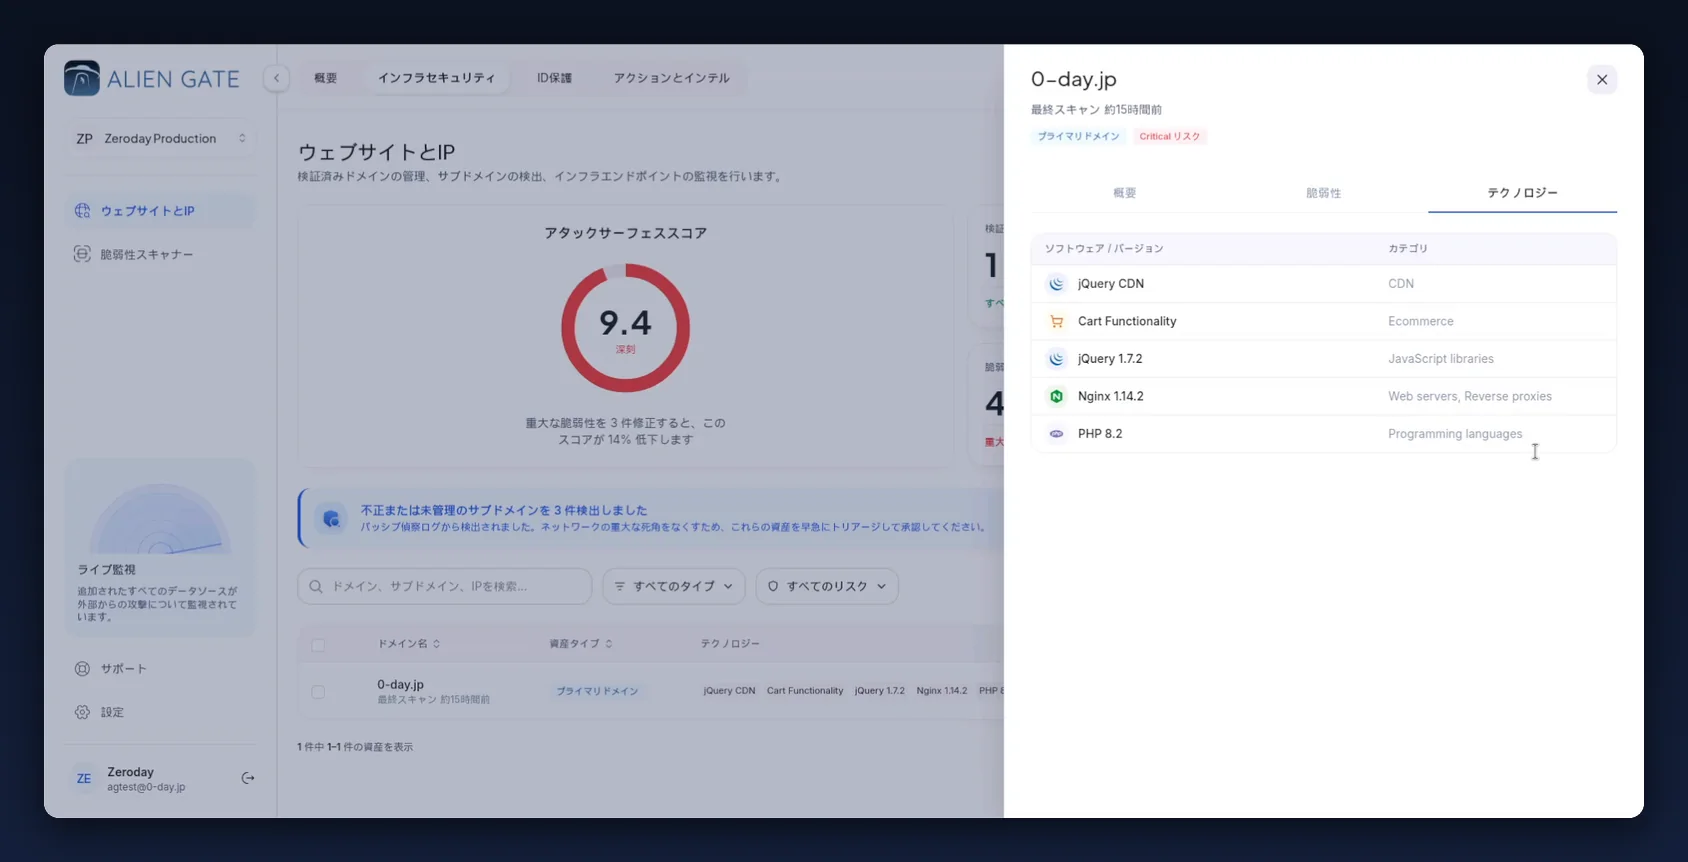Click the カテゴリ column header
1688x862 pixels.
(x=1408, y=249)
